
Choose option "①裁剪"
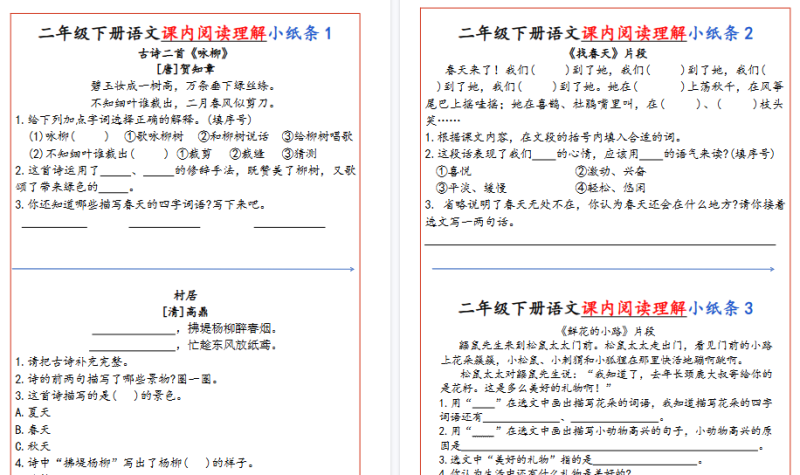(x=194, y=153)
